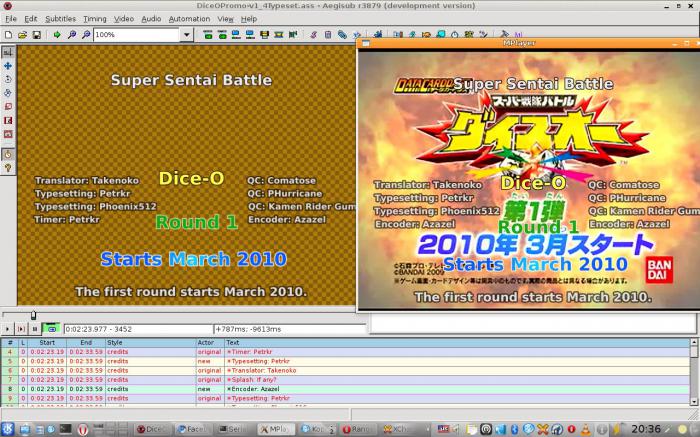Open Shift Times clock icon
This screenshot has height=437, width=700.
(x=454, y=34)
